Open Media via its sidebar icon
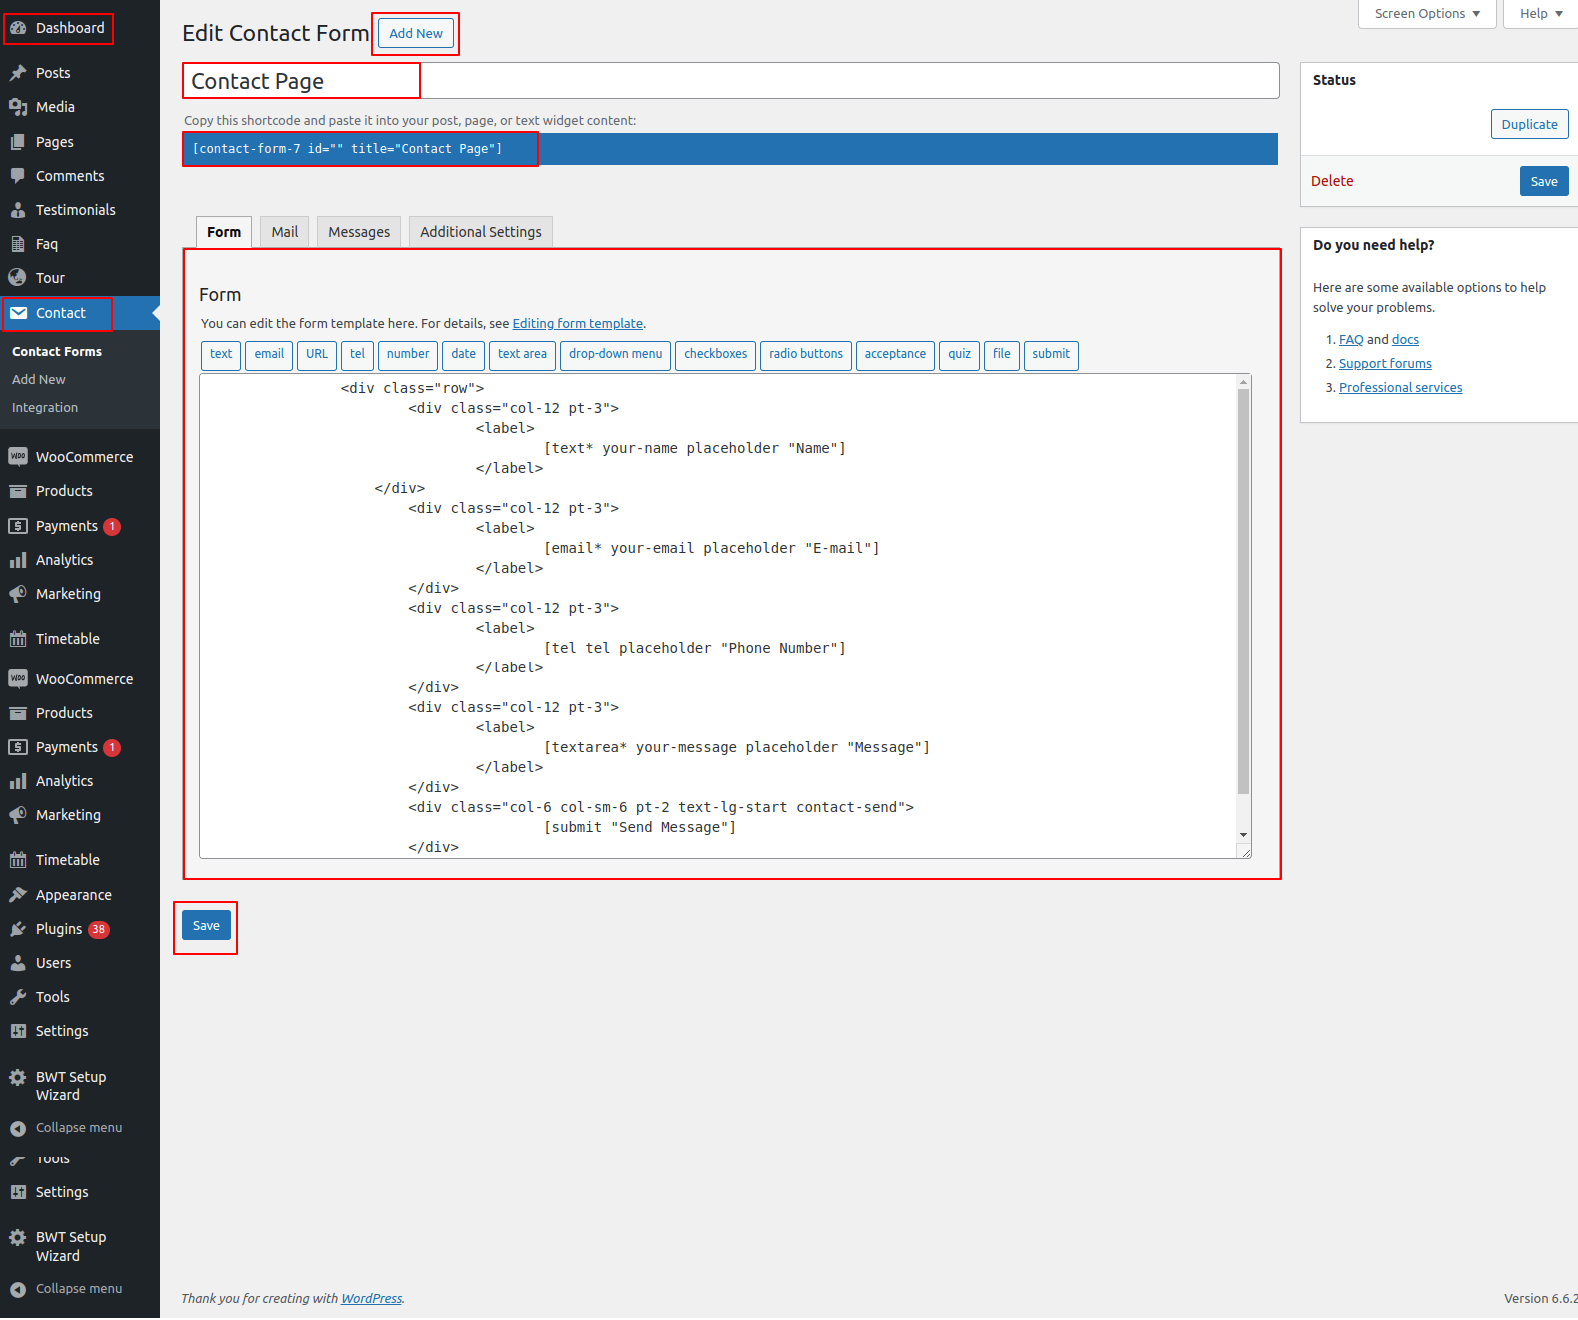 click(x=18, y=107)
